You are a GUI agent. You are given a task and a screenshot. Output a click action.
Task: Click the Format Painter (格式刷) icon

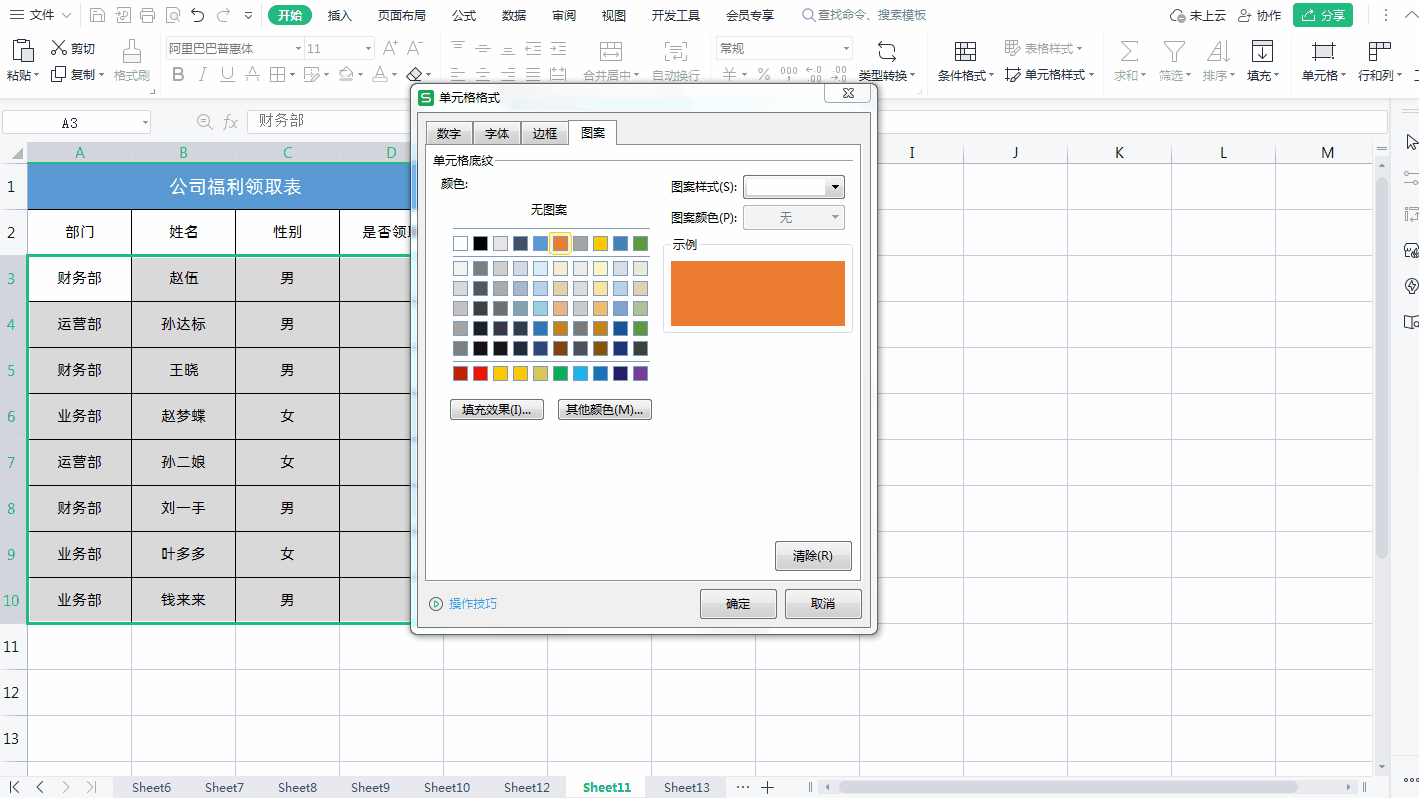131,51
